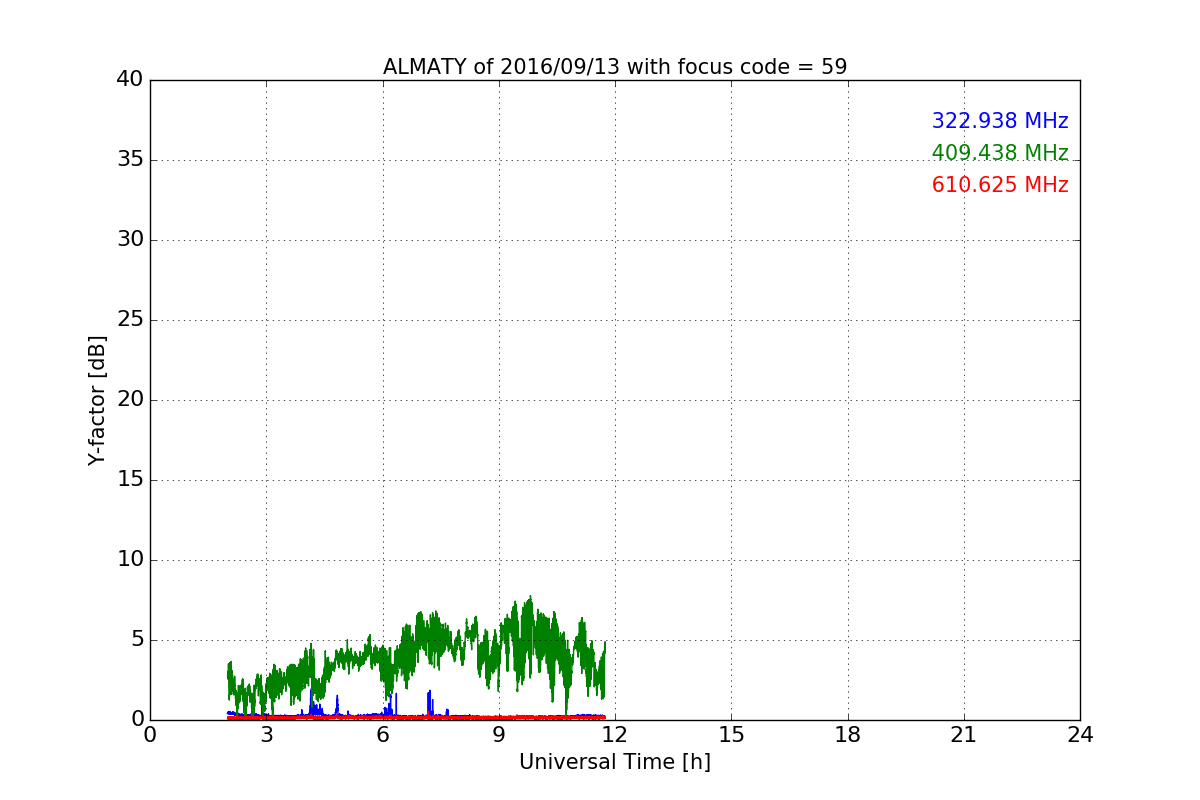This screenshot has width=1200, height=800.
Task: Click the 35 label on the Y-factor axis
Action: 129,160
